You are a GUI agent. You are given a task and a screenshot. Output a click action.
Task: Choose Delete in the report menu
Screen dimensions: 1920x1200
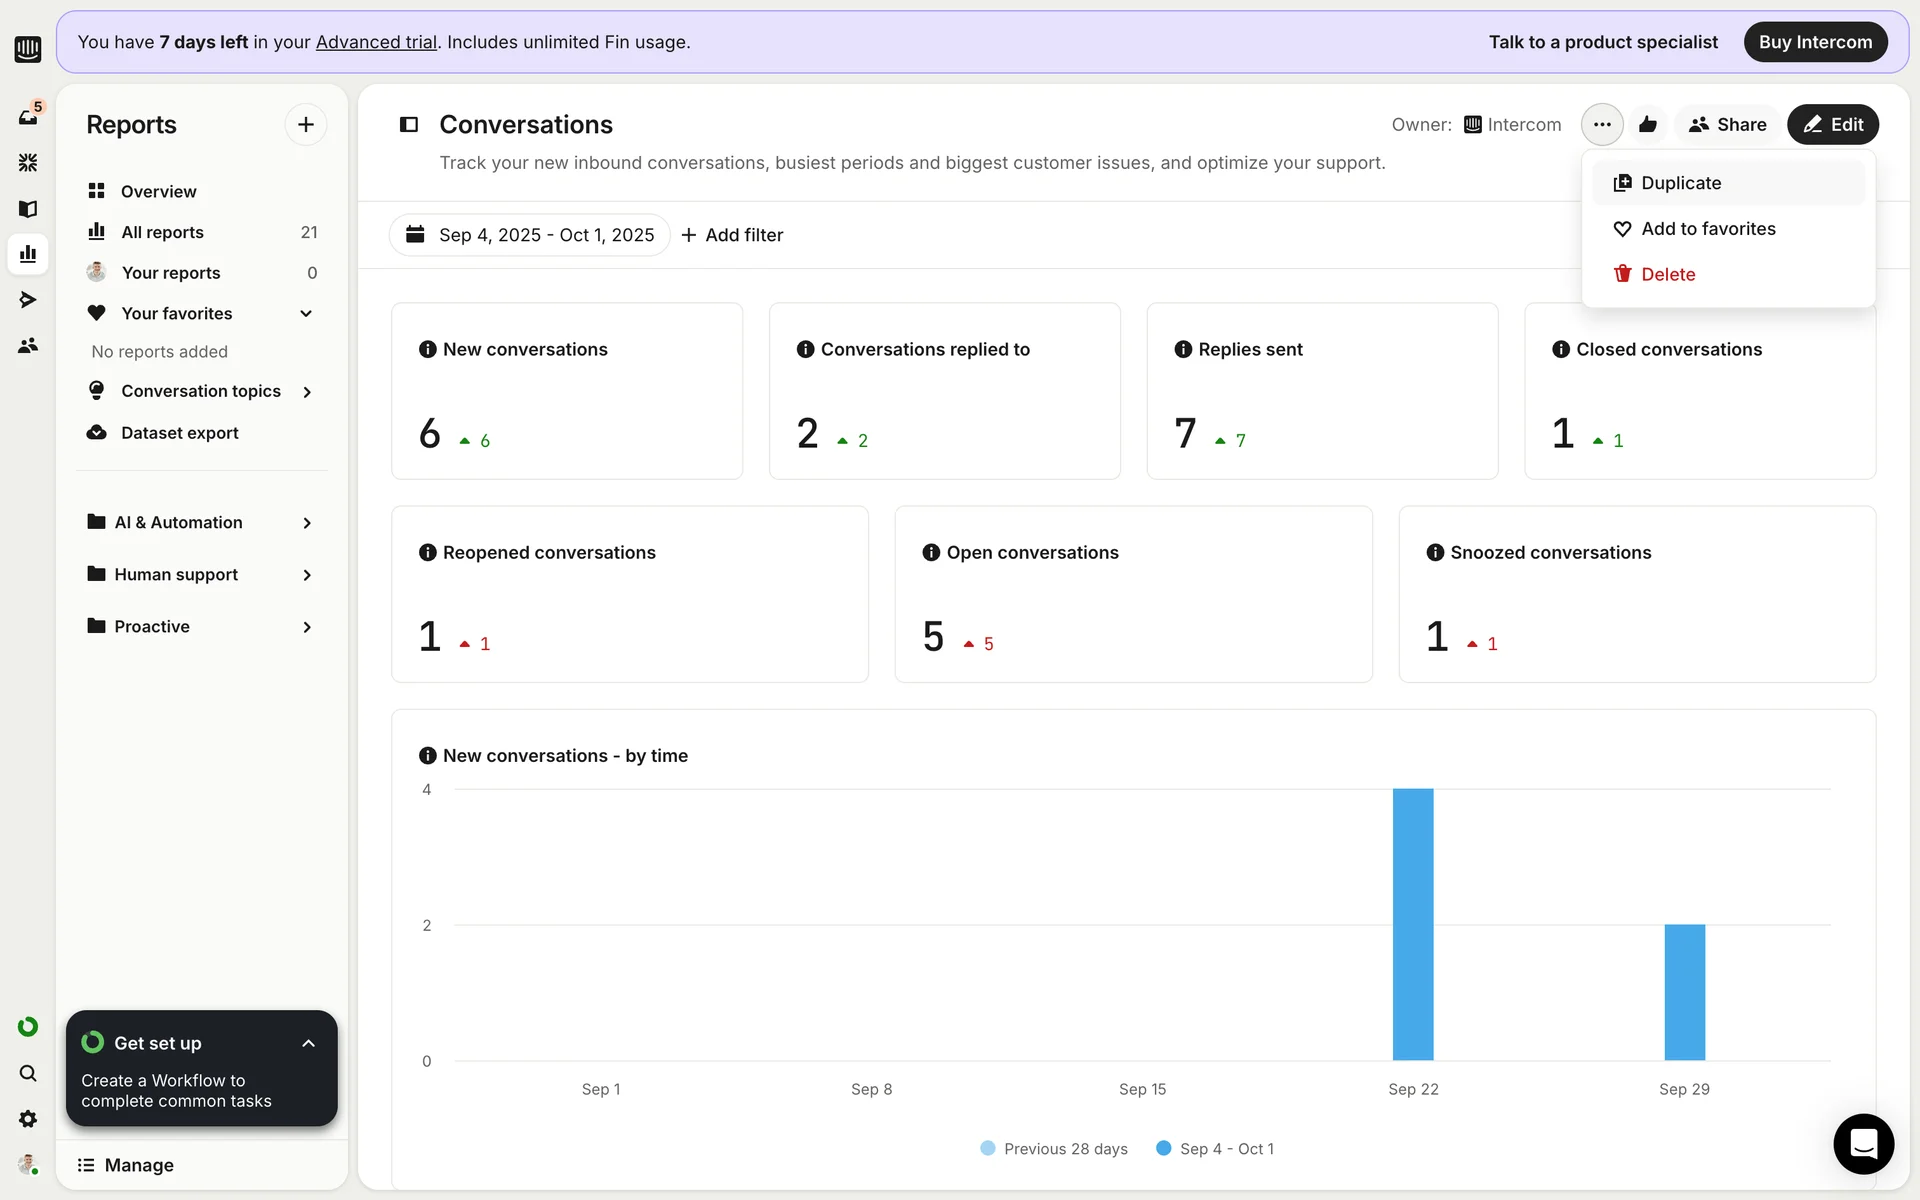[x=1667, y=274]
